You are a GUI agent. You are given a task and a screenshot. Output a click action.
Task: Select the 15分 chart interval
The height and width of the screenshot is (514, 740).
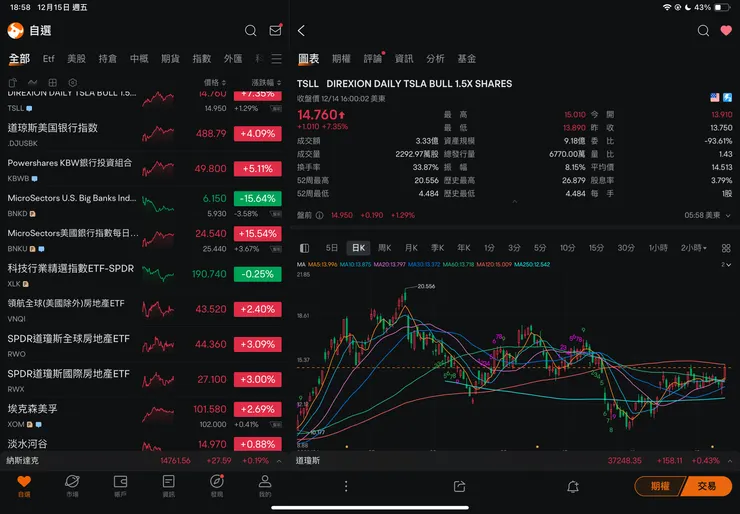596,248
